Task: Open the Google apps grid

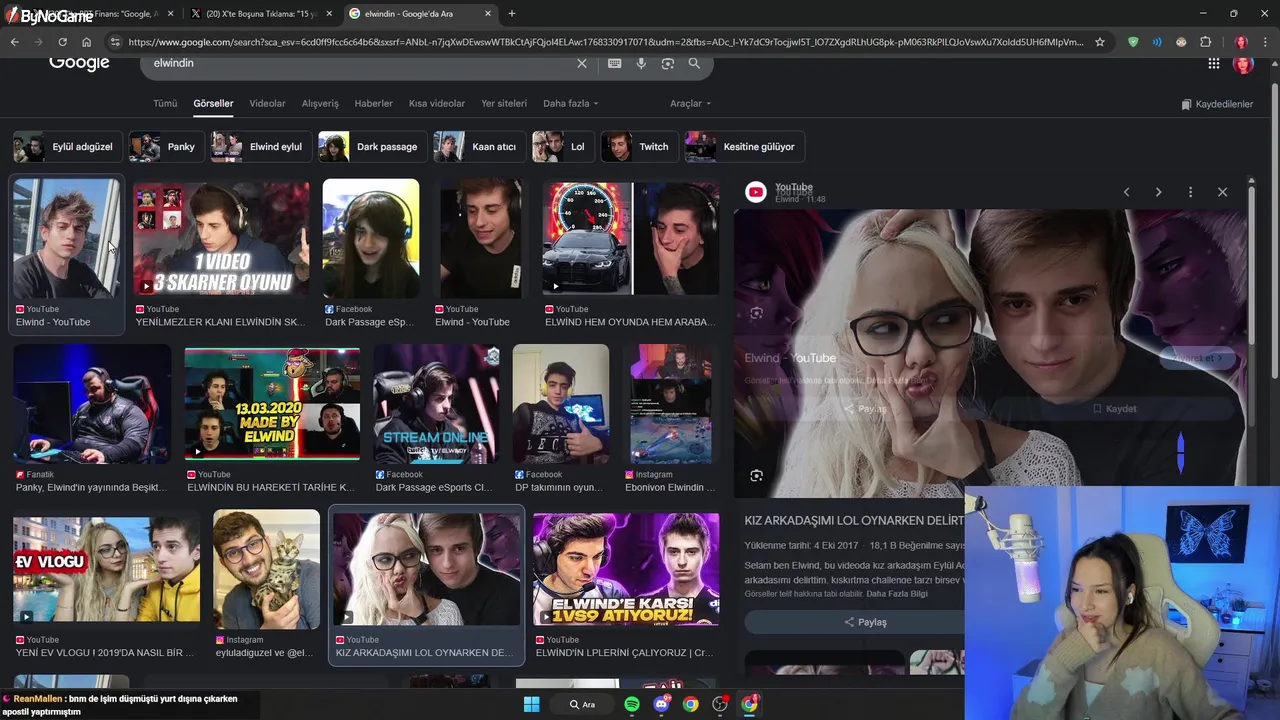Action: [x=1213, y=63]
